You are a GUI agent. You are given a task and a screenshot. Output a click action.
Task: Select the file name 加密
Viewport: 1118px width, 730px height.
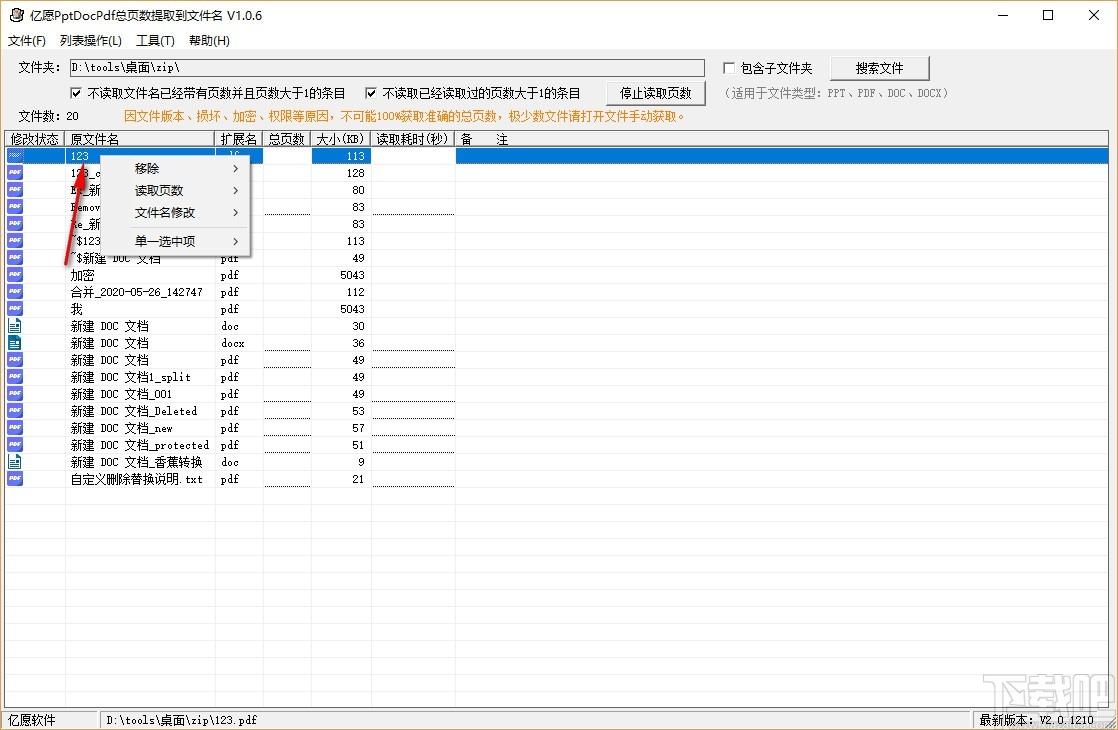(83, 275)
